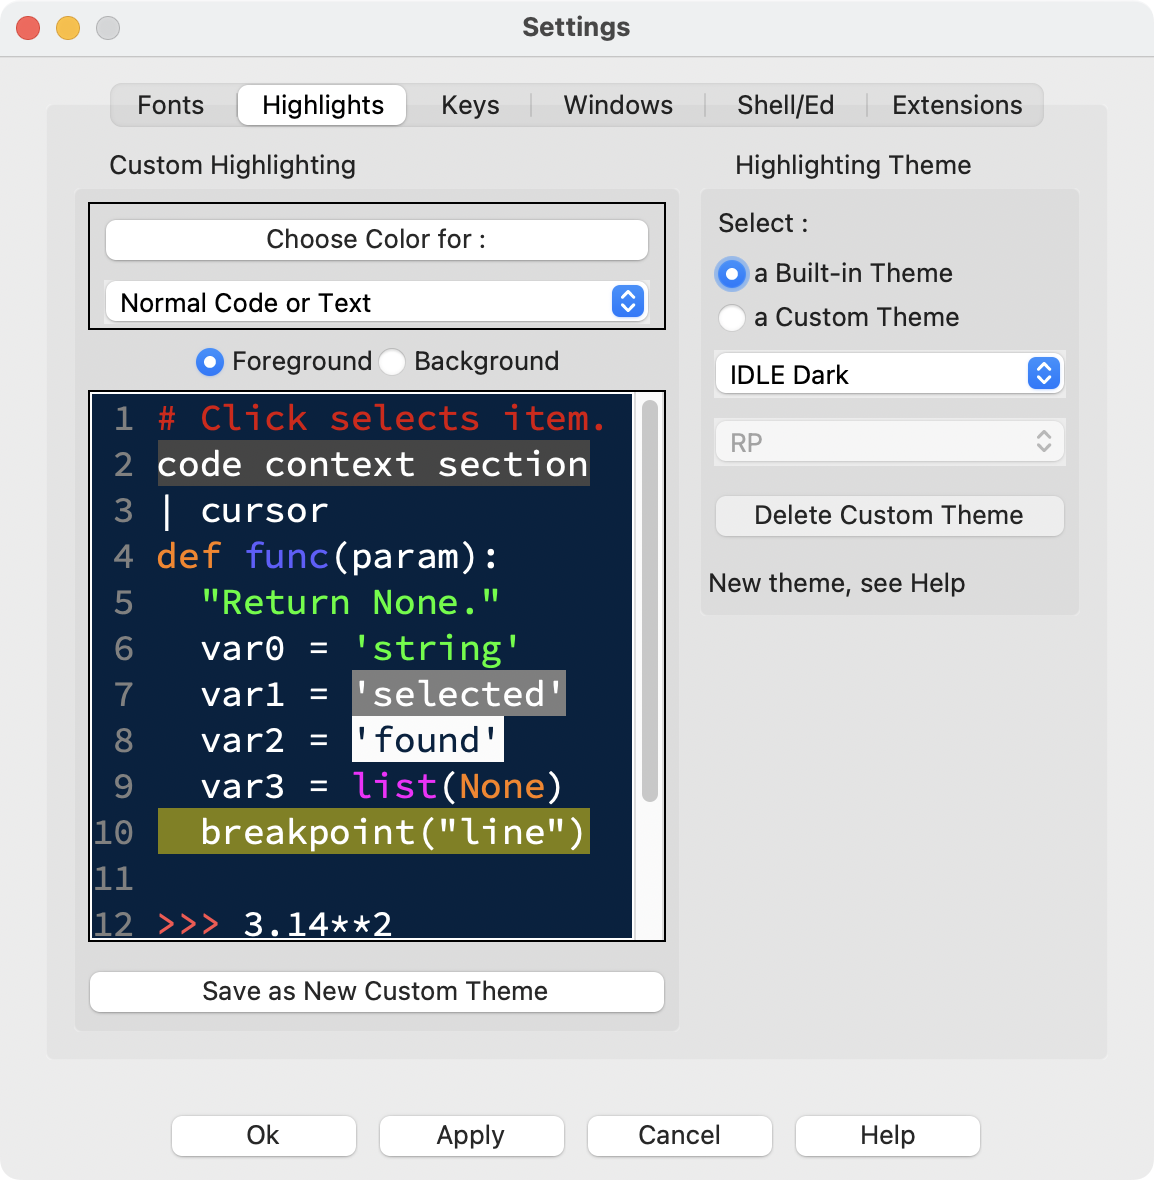Select the Foreground radio button
The image size is (1154, 1180).
pyautogui.click(x=210, y=362)
